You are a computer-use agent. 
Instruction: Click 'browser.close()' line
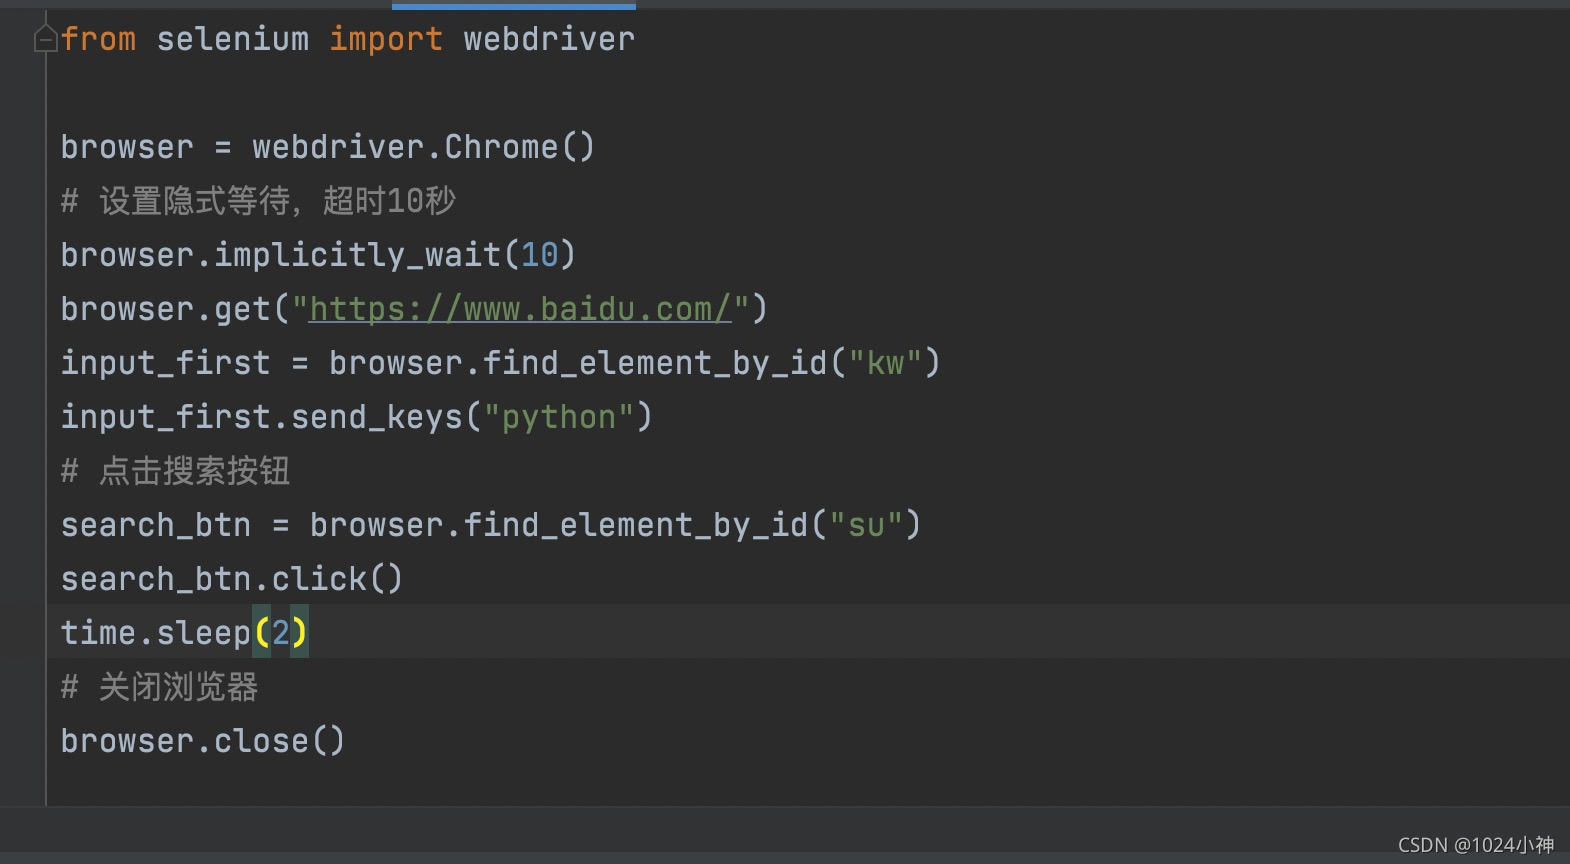[x=203, y=741]
